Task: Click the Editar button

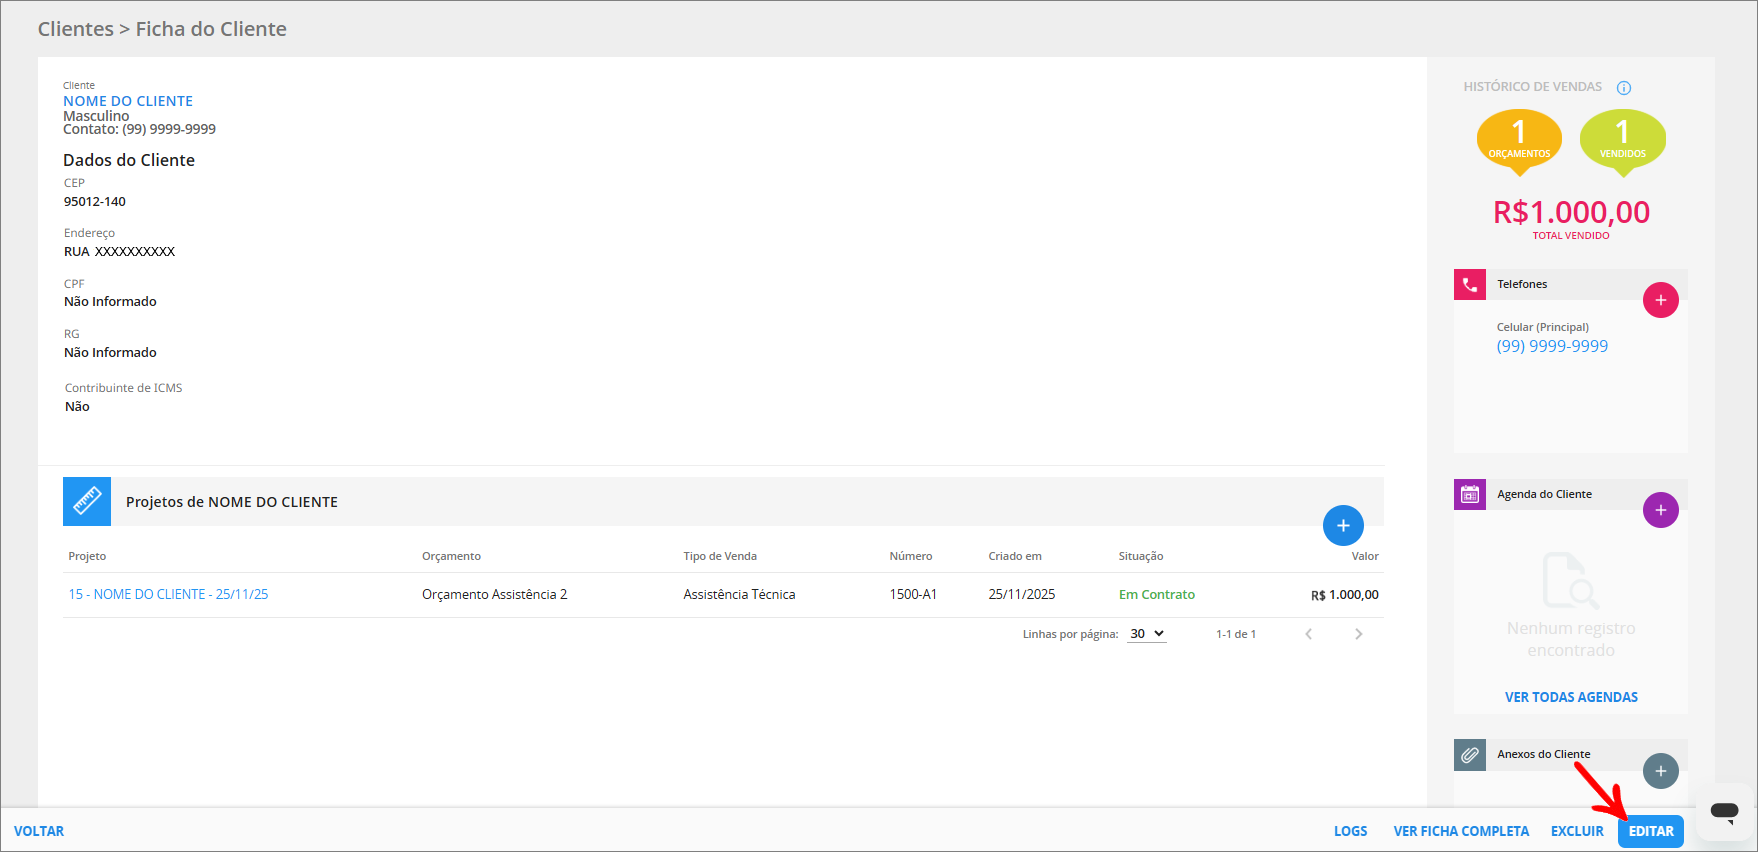Action: click(x=1651, y=831)
